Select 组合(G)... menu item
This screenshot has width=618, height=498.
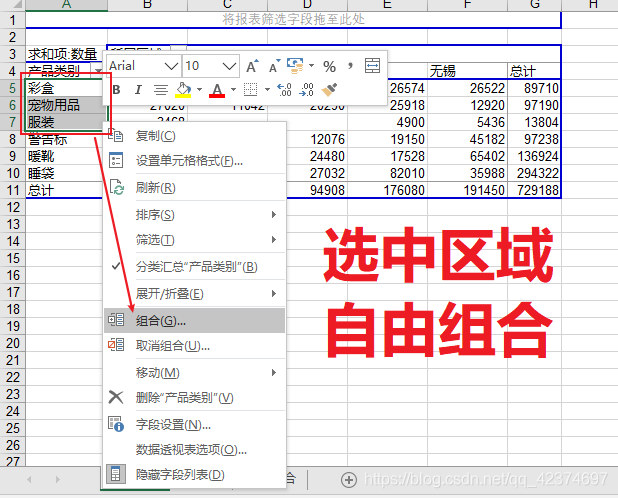tap(194, 321)
